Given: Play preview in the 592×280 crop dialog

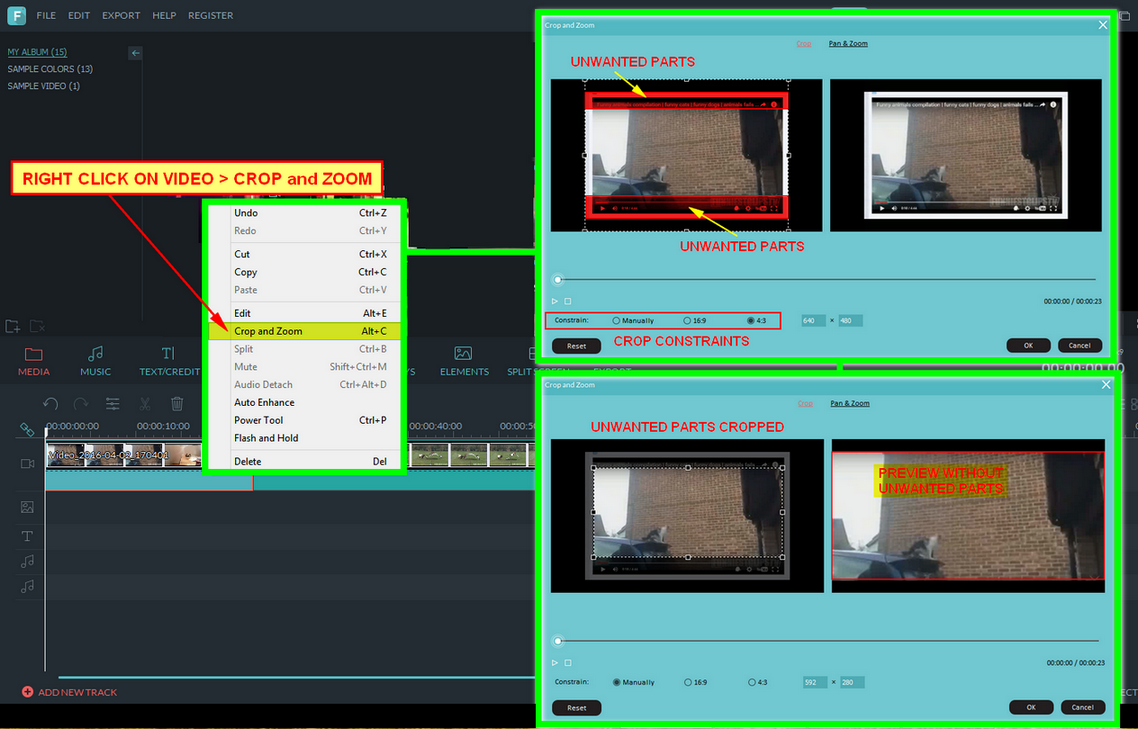Looking at the screenshot, I should pos(555,662).
